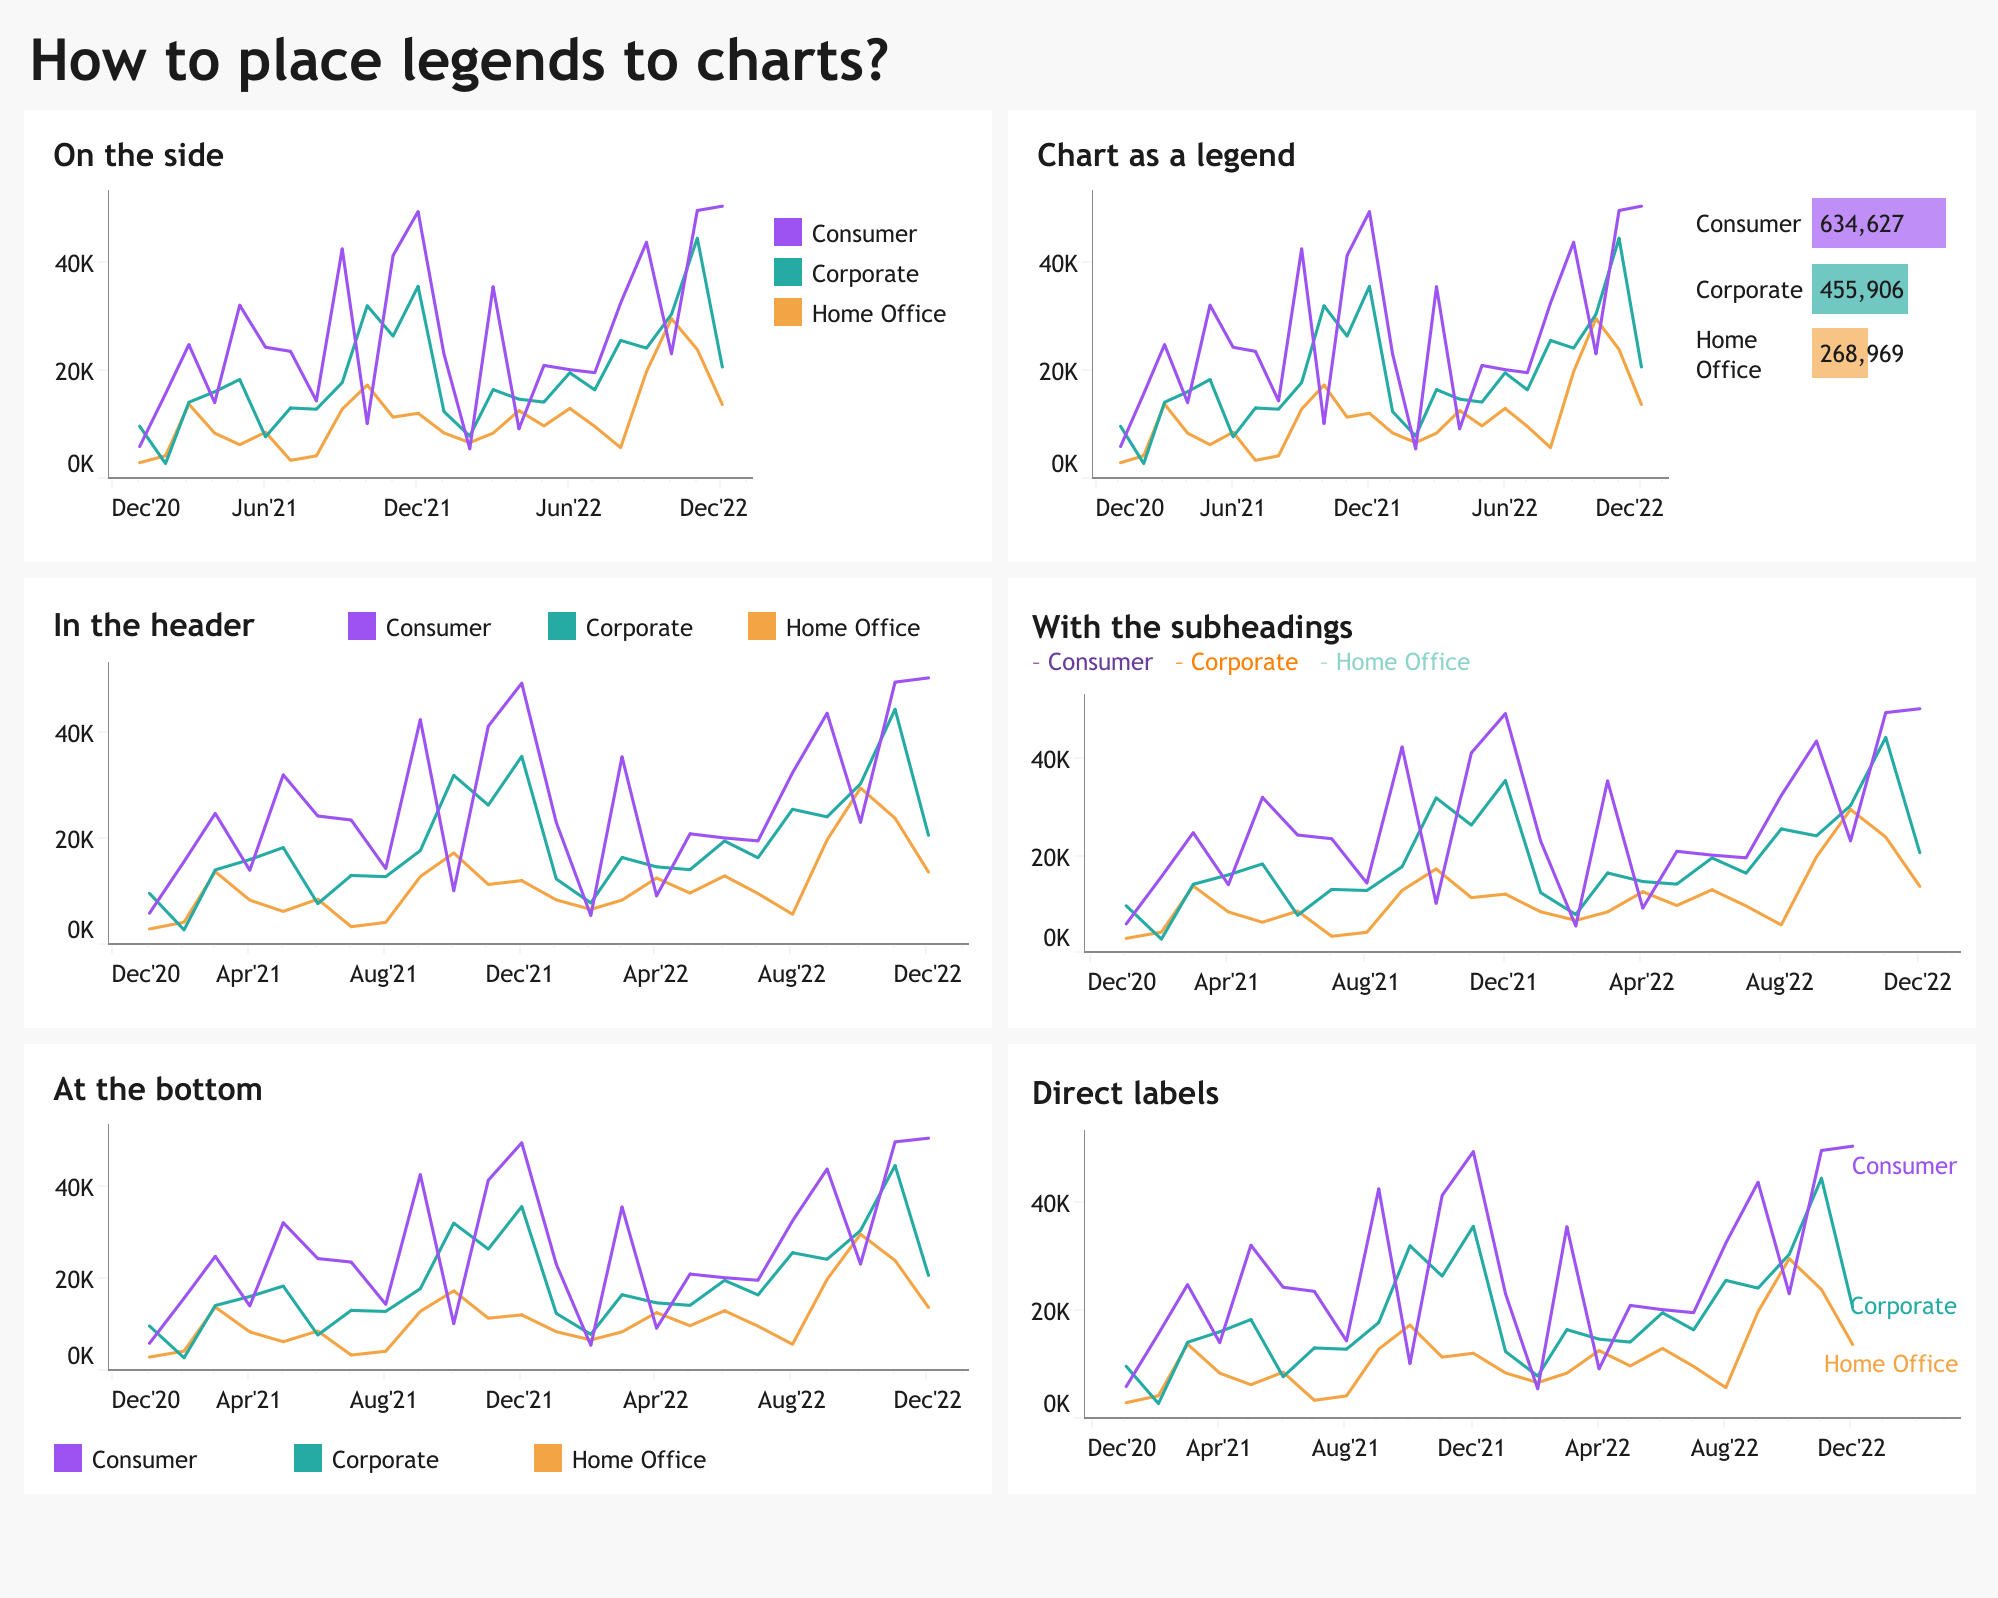Click the Home Office direct line label
This screenshot has height=1598, width=1998.
pos(1890,1364)
